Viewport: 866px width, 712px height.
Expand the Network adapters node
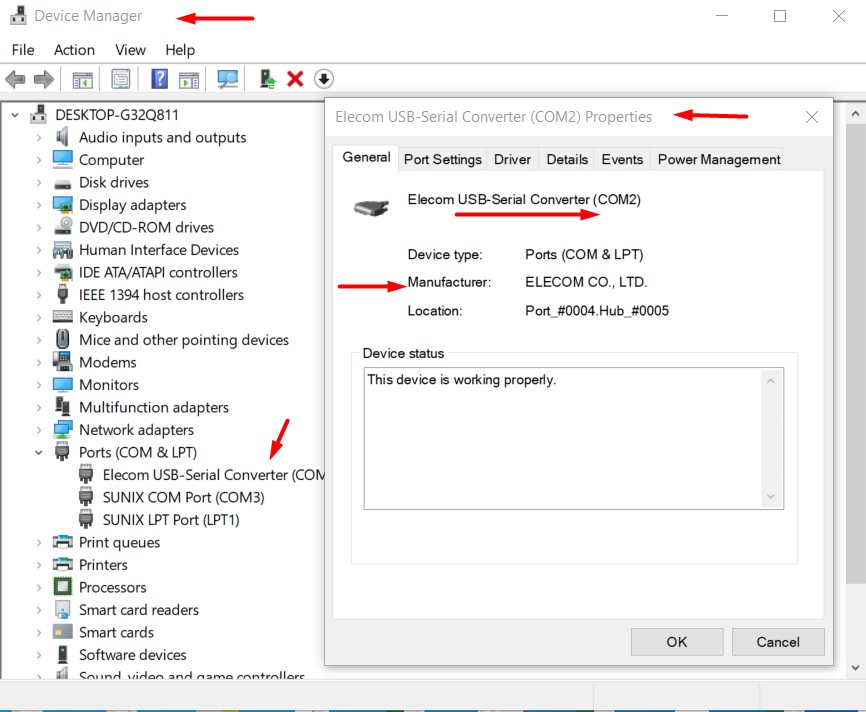point(39,430)
